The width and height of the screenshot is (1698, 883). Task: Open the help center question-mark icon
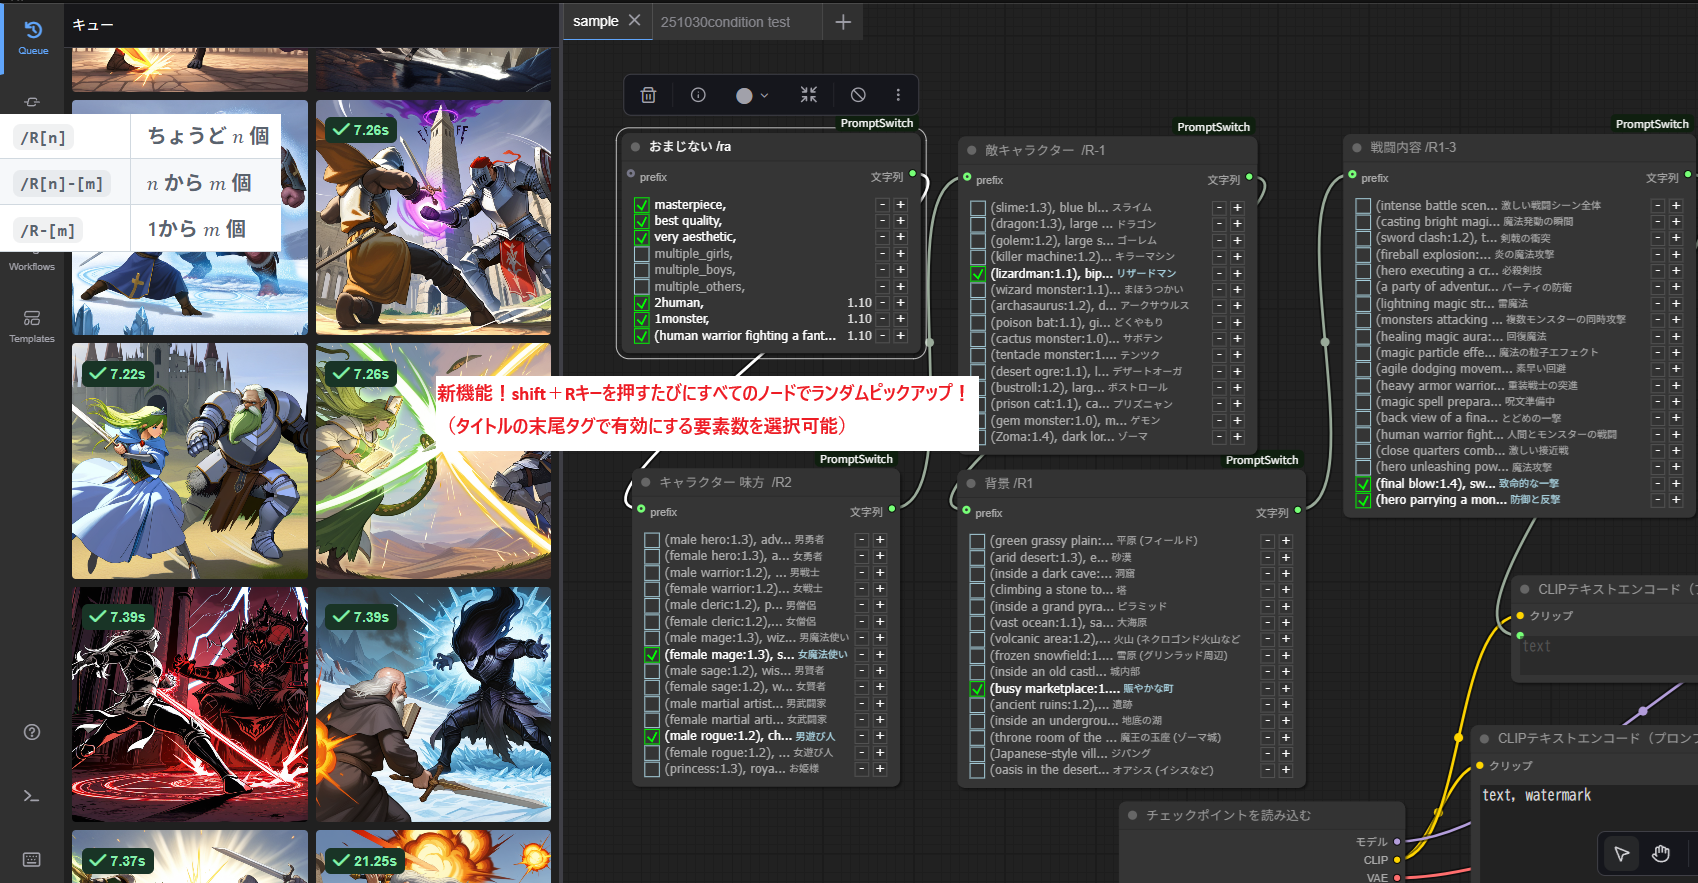pos(32,732)
